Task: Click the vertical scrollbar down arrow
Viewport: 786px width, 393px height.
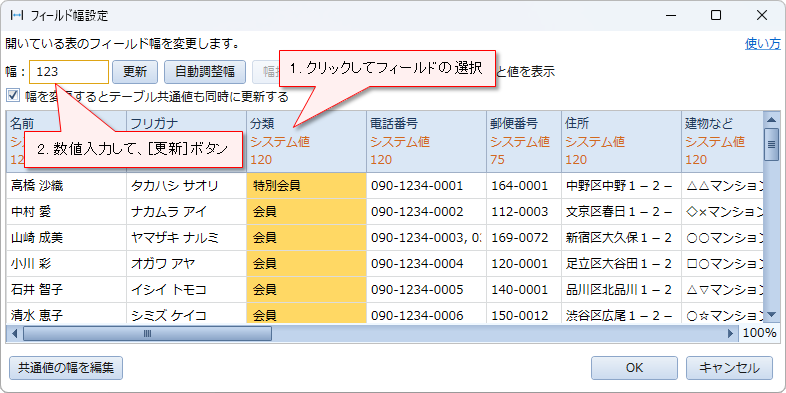Action: pos(771,315)
